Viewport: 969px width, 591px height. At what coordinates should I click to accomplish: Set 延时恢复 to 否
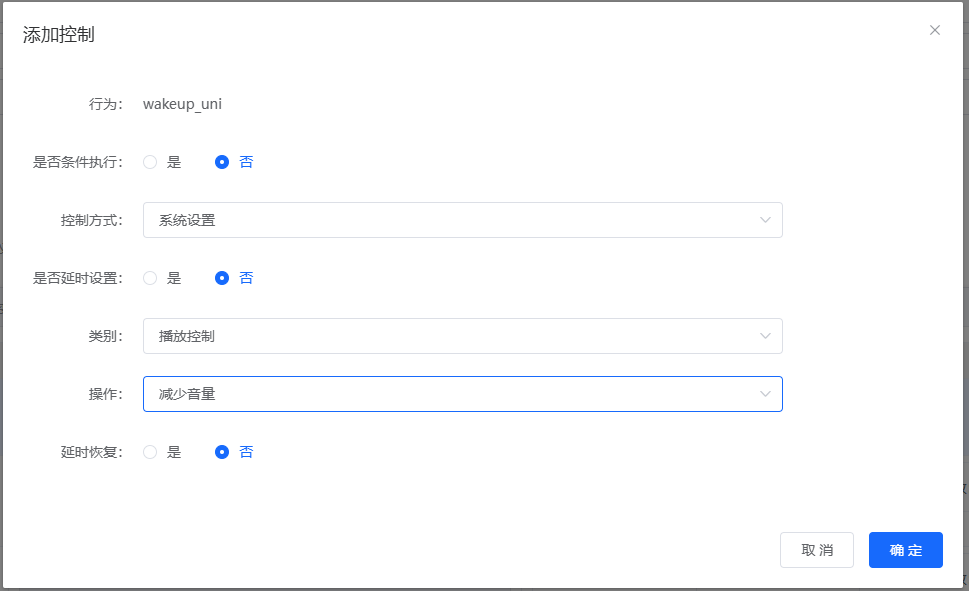[x=223, y=452]
